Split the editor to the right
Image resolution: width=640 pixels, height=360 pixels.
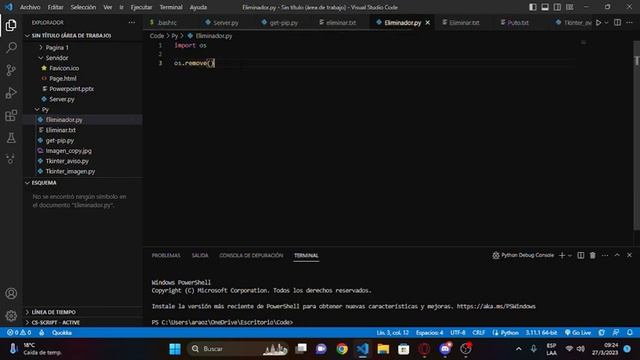click(x=618, y=23)
